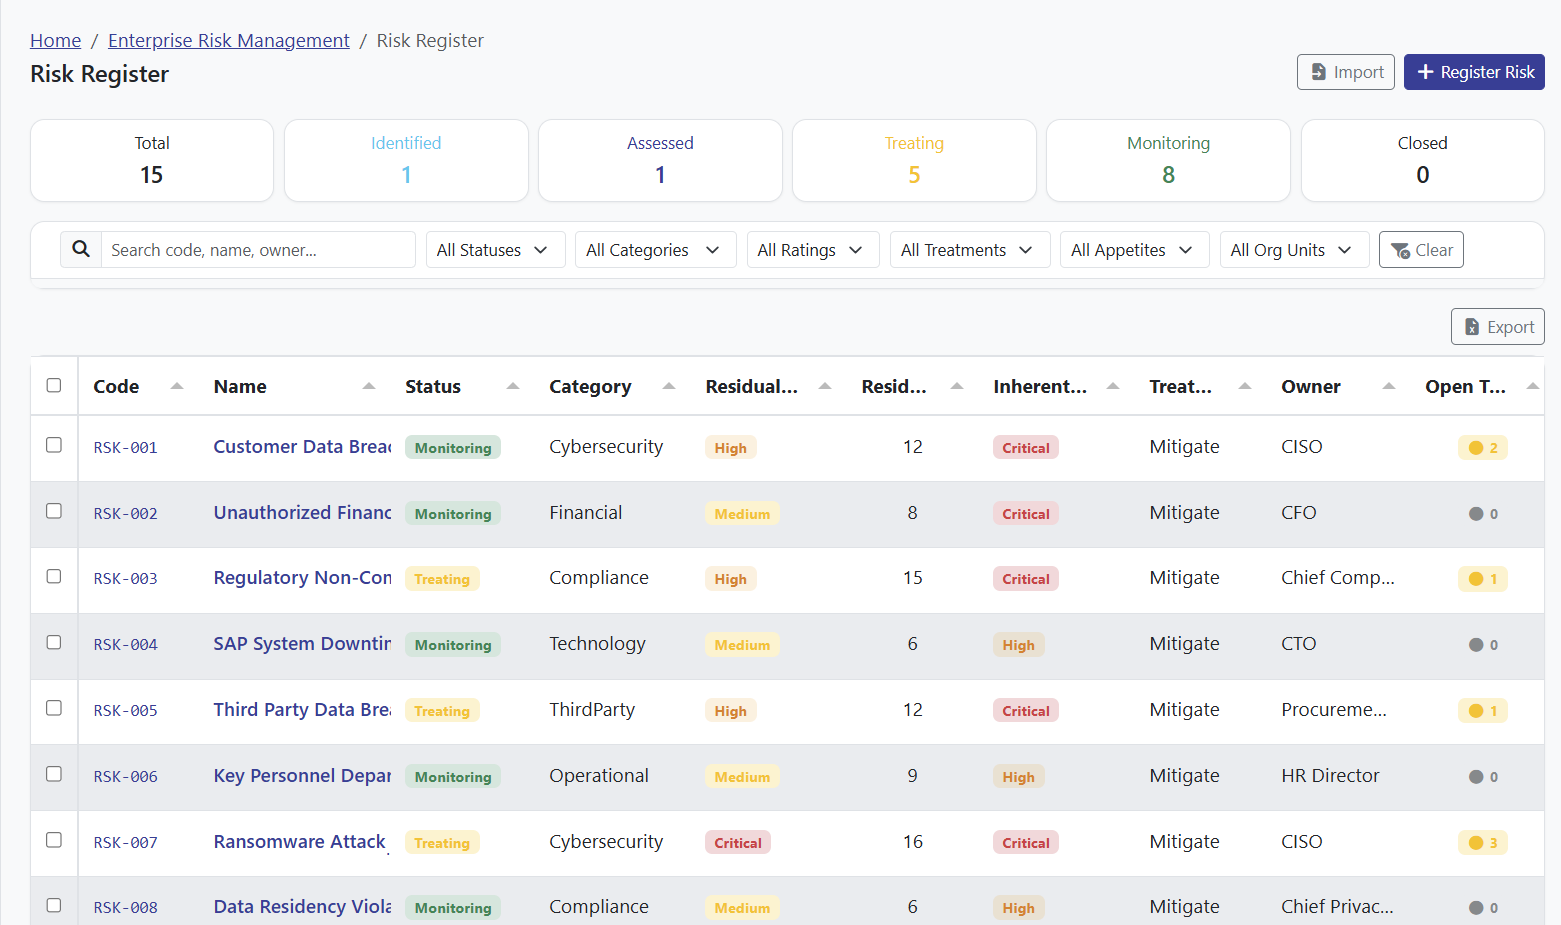Export the risk register table

(x=1498, y=327)
